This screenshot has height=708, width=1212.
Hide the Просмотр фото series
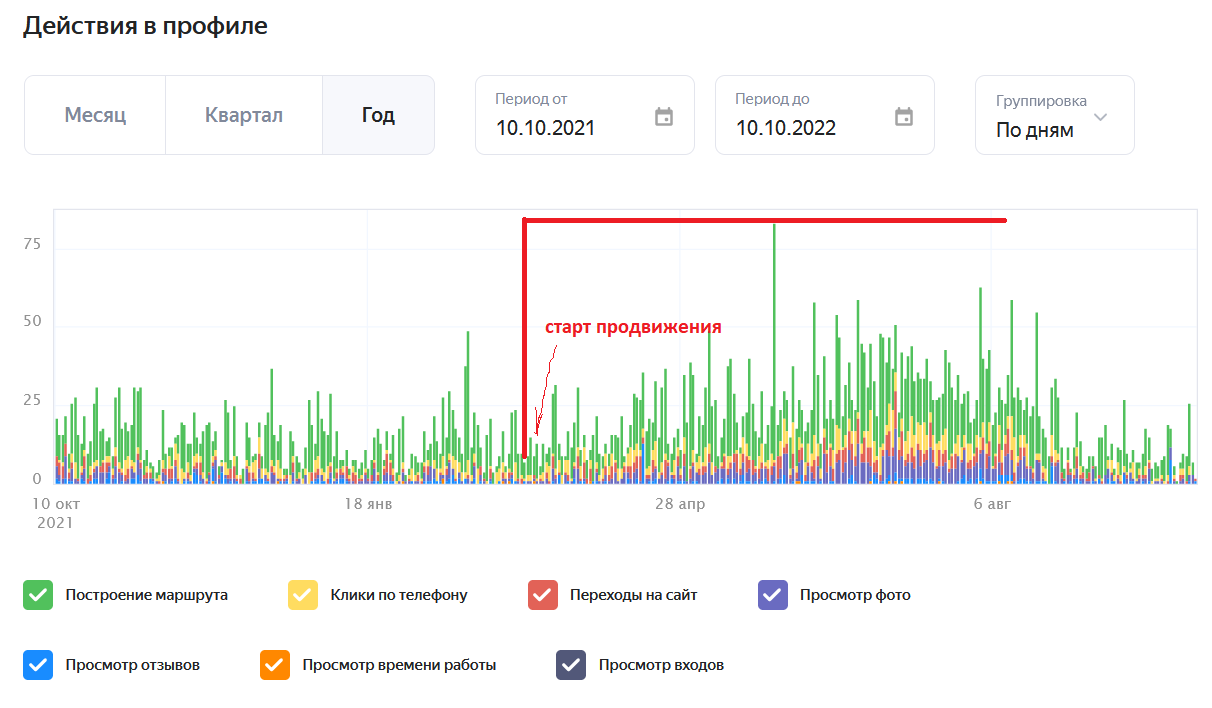click(773, 595)
